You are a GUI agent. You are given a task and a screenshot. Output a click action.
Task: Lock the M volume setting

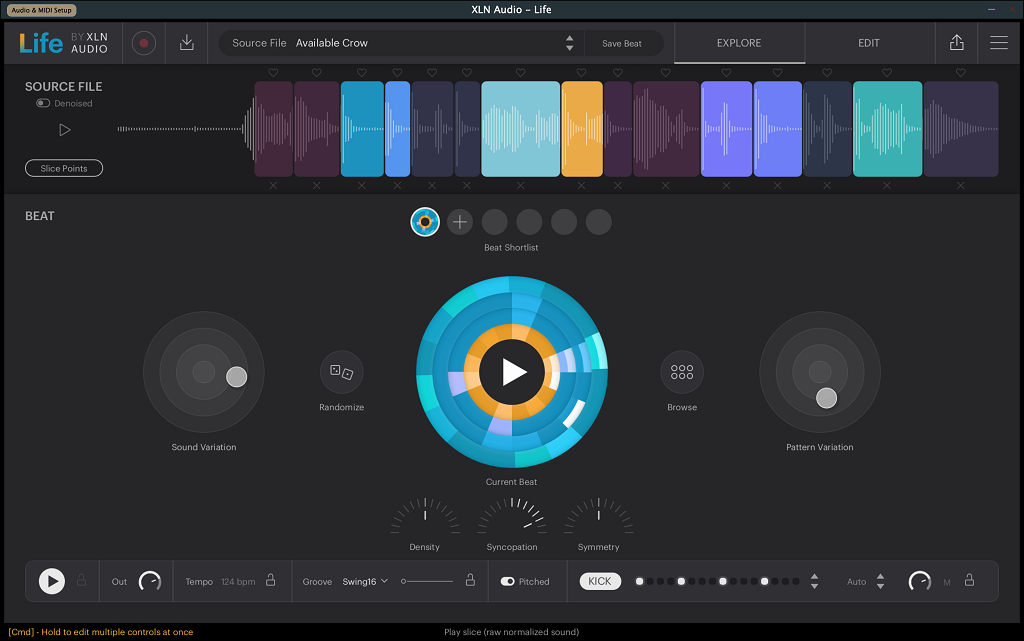click(x=969, y=580)
